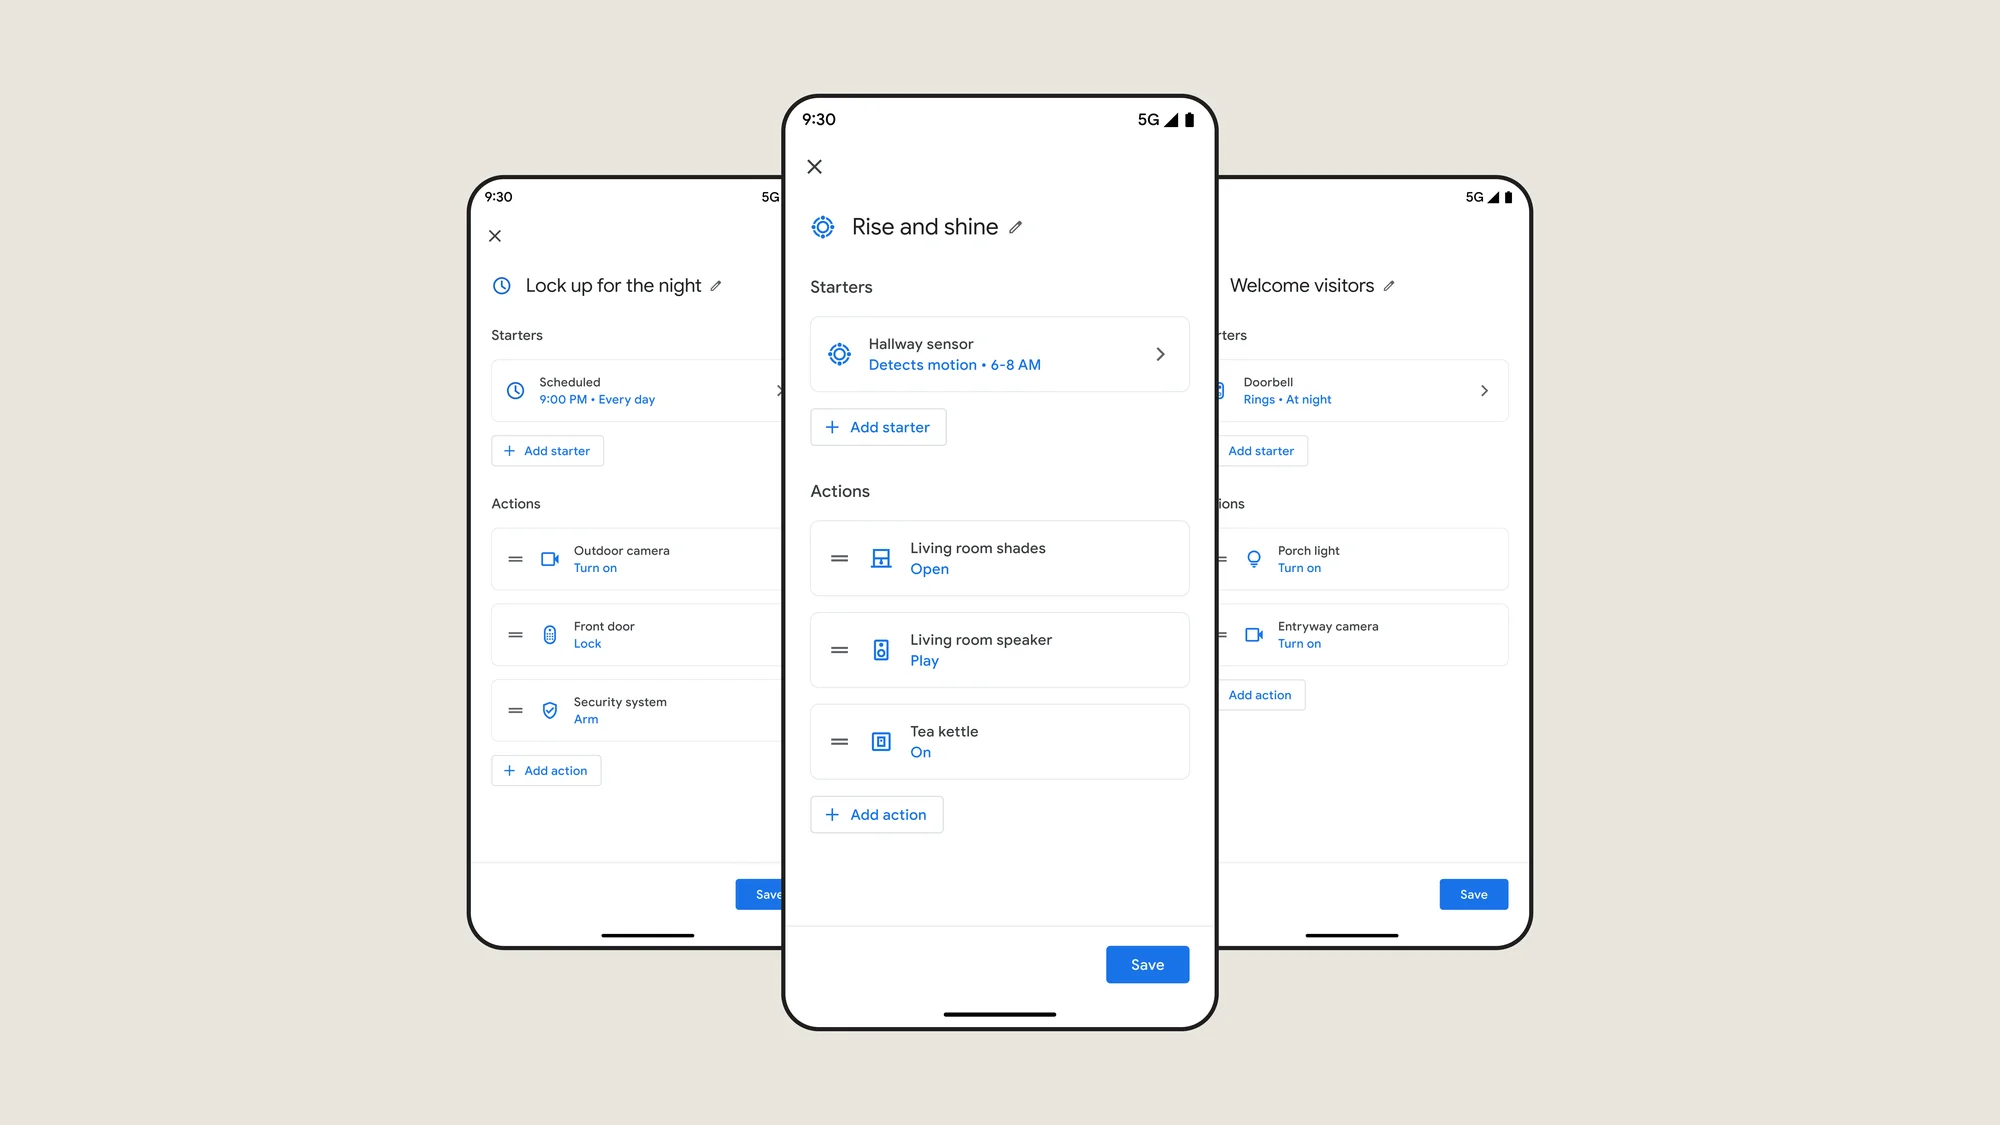The image size is (2000, 1125).
Task: Toggle the drag handle on Living room shades
Action: click(839, 558)
